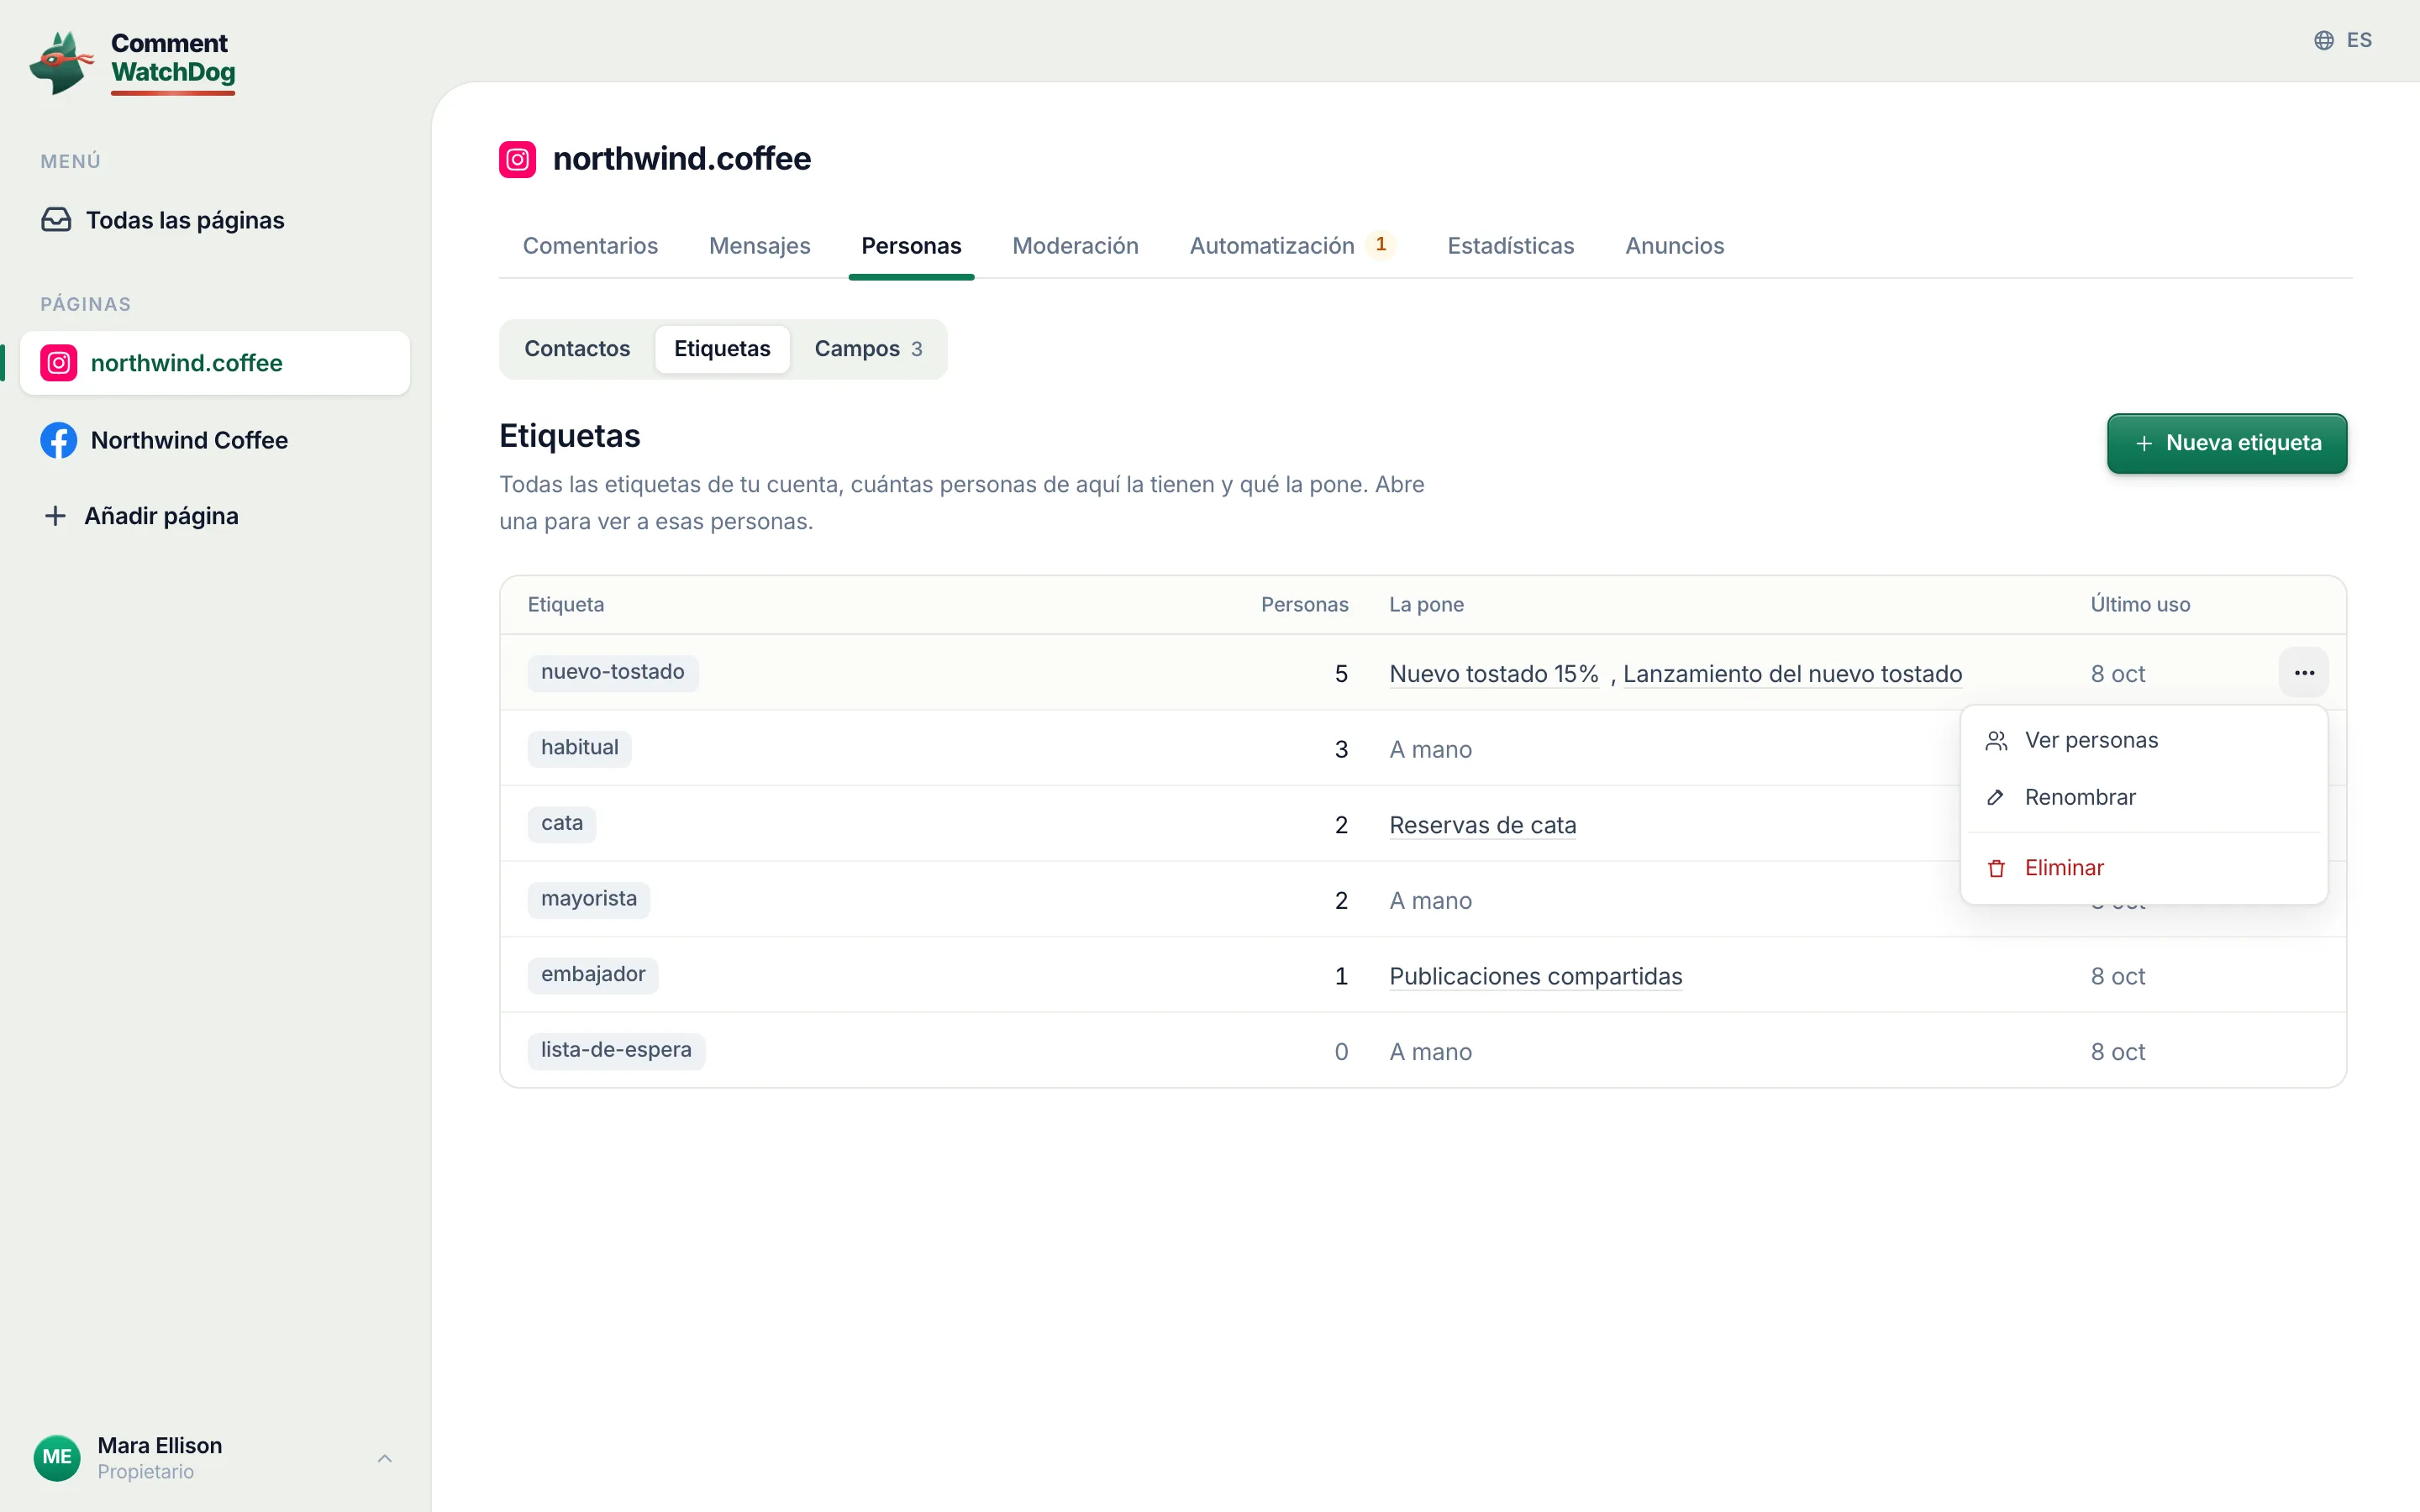Click the Instagram icon in sidebar northwind.coffee

[59, 363]
